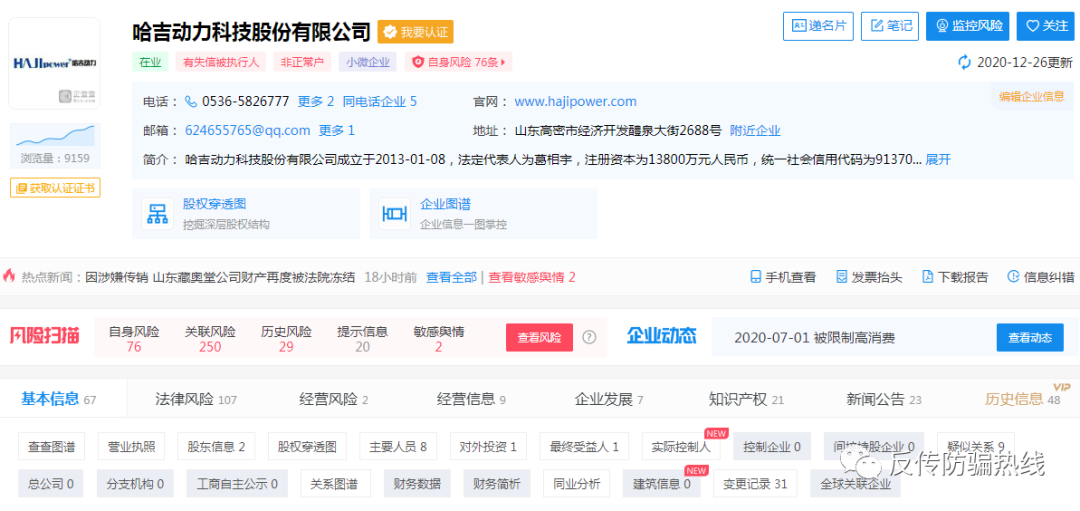The height and width of the screenshot is (511, 1080).
Task: Click the 下载报告 download icon
Action: 928,277
